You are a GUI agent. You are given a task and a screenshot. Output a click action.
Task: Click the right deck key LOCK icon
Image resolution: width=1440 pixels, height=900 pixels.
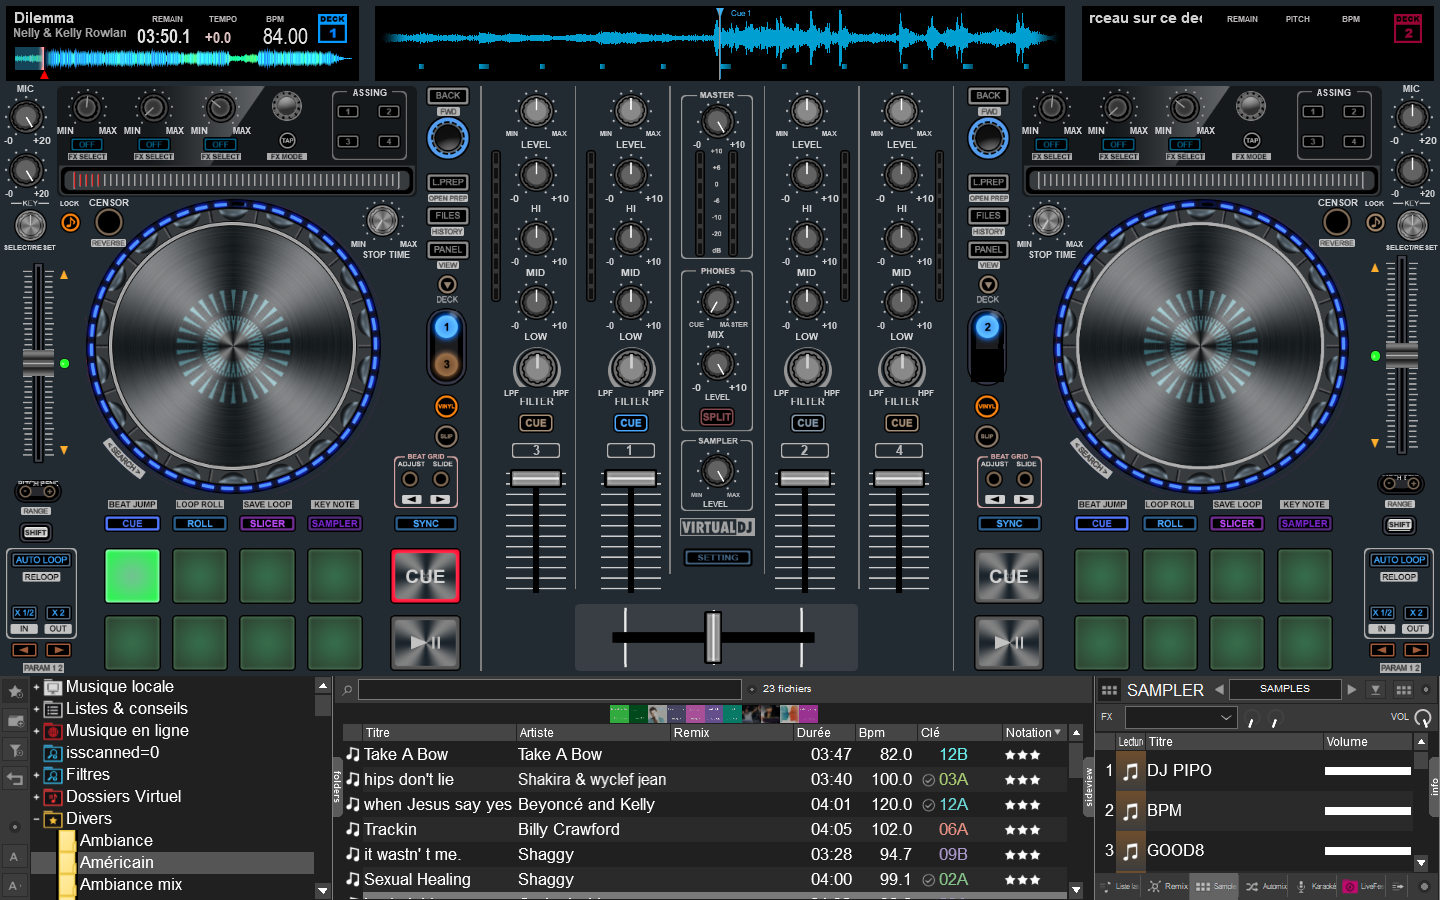coord(1376,222)
